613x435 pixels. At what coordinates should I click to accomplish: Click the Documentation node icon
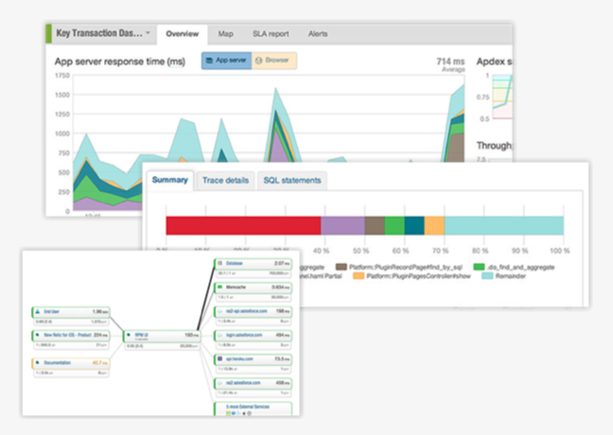click(x=37, y=363)
